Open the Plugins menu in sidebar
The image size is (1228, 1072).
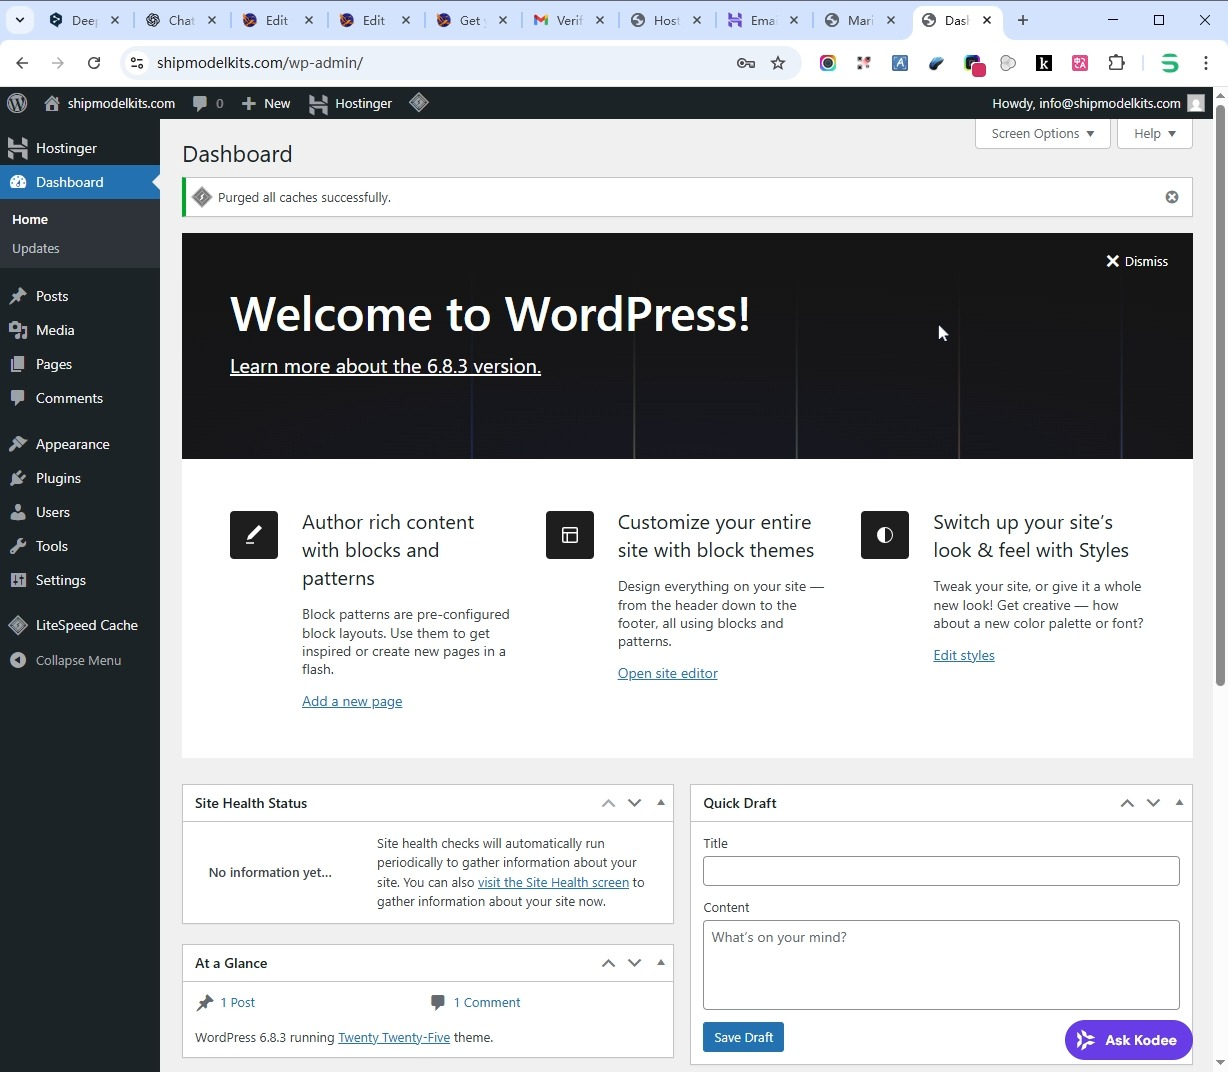(58, 478)
